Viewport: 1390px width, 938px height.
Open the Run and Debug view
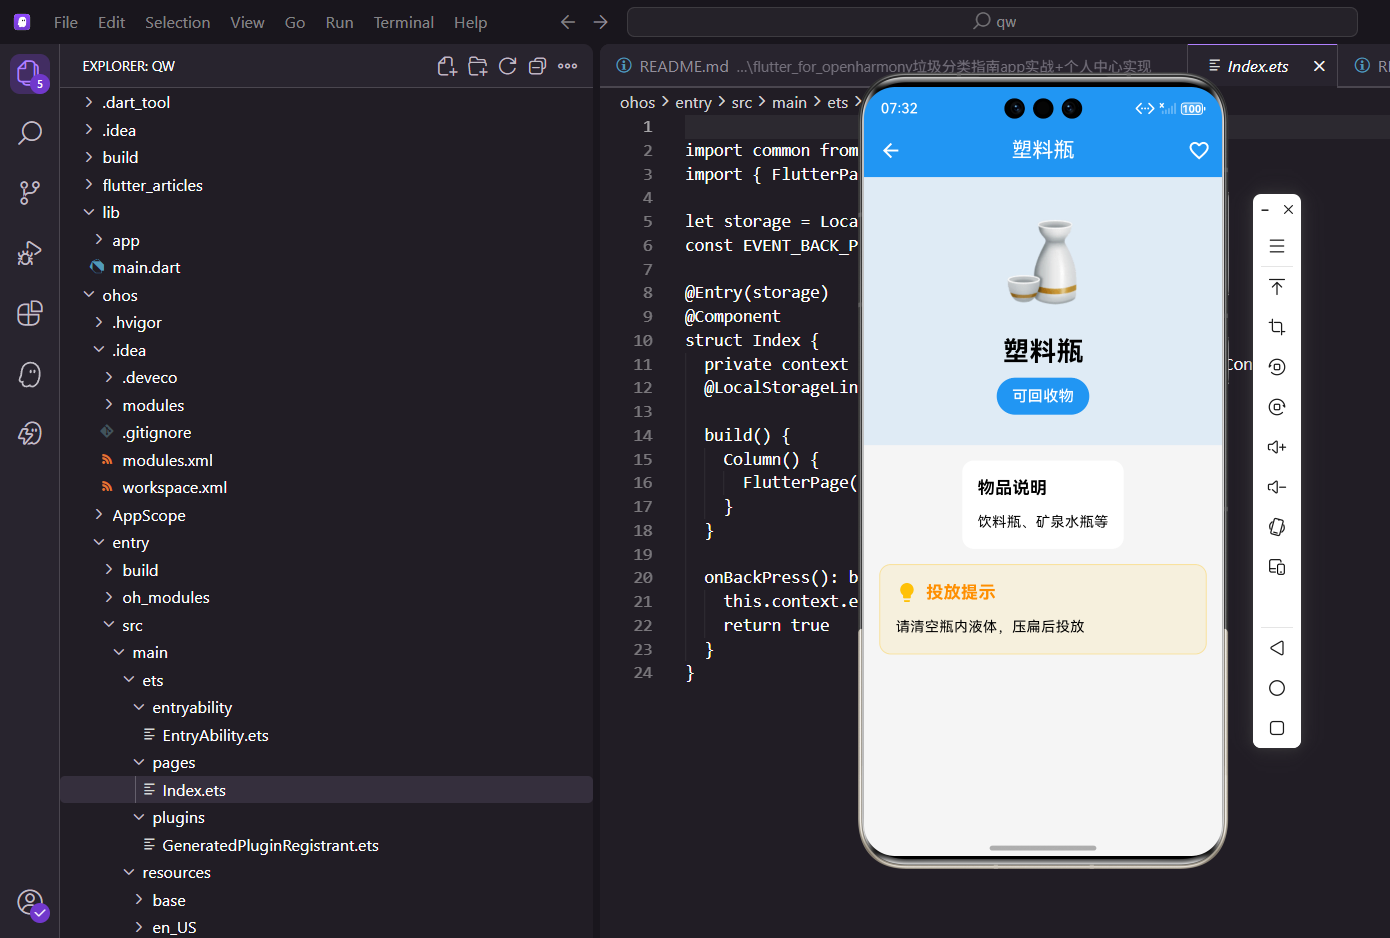click(30, 253)
